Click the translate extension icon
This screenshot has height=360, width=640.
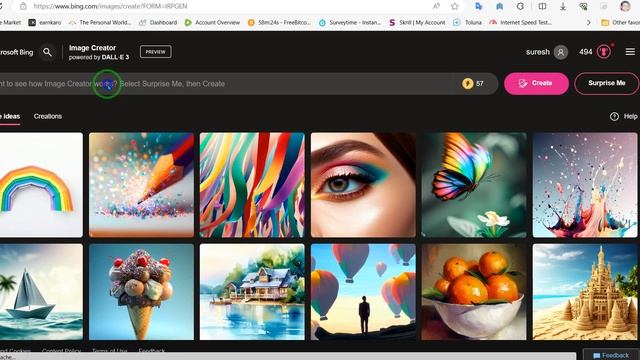coord(479,6)
